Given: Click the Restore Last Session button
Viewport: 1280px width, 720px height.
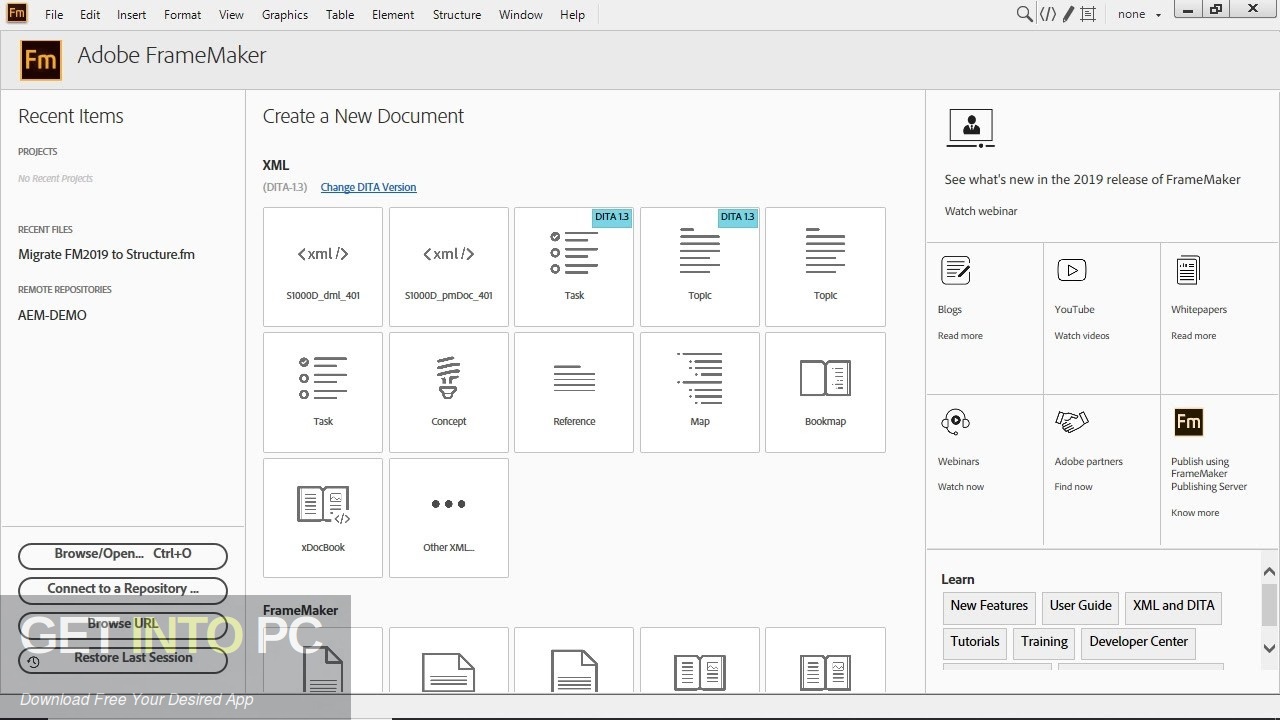Looking at the screenshot, I should click(x=123, y=658).
